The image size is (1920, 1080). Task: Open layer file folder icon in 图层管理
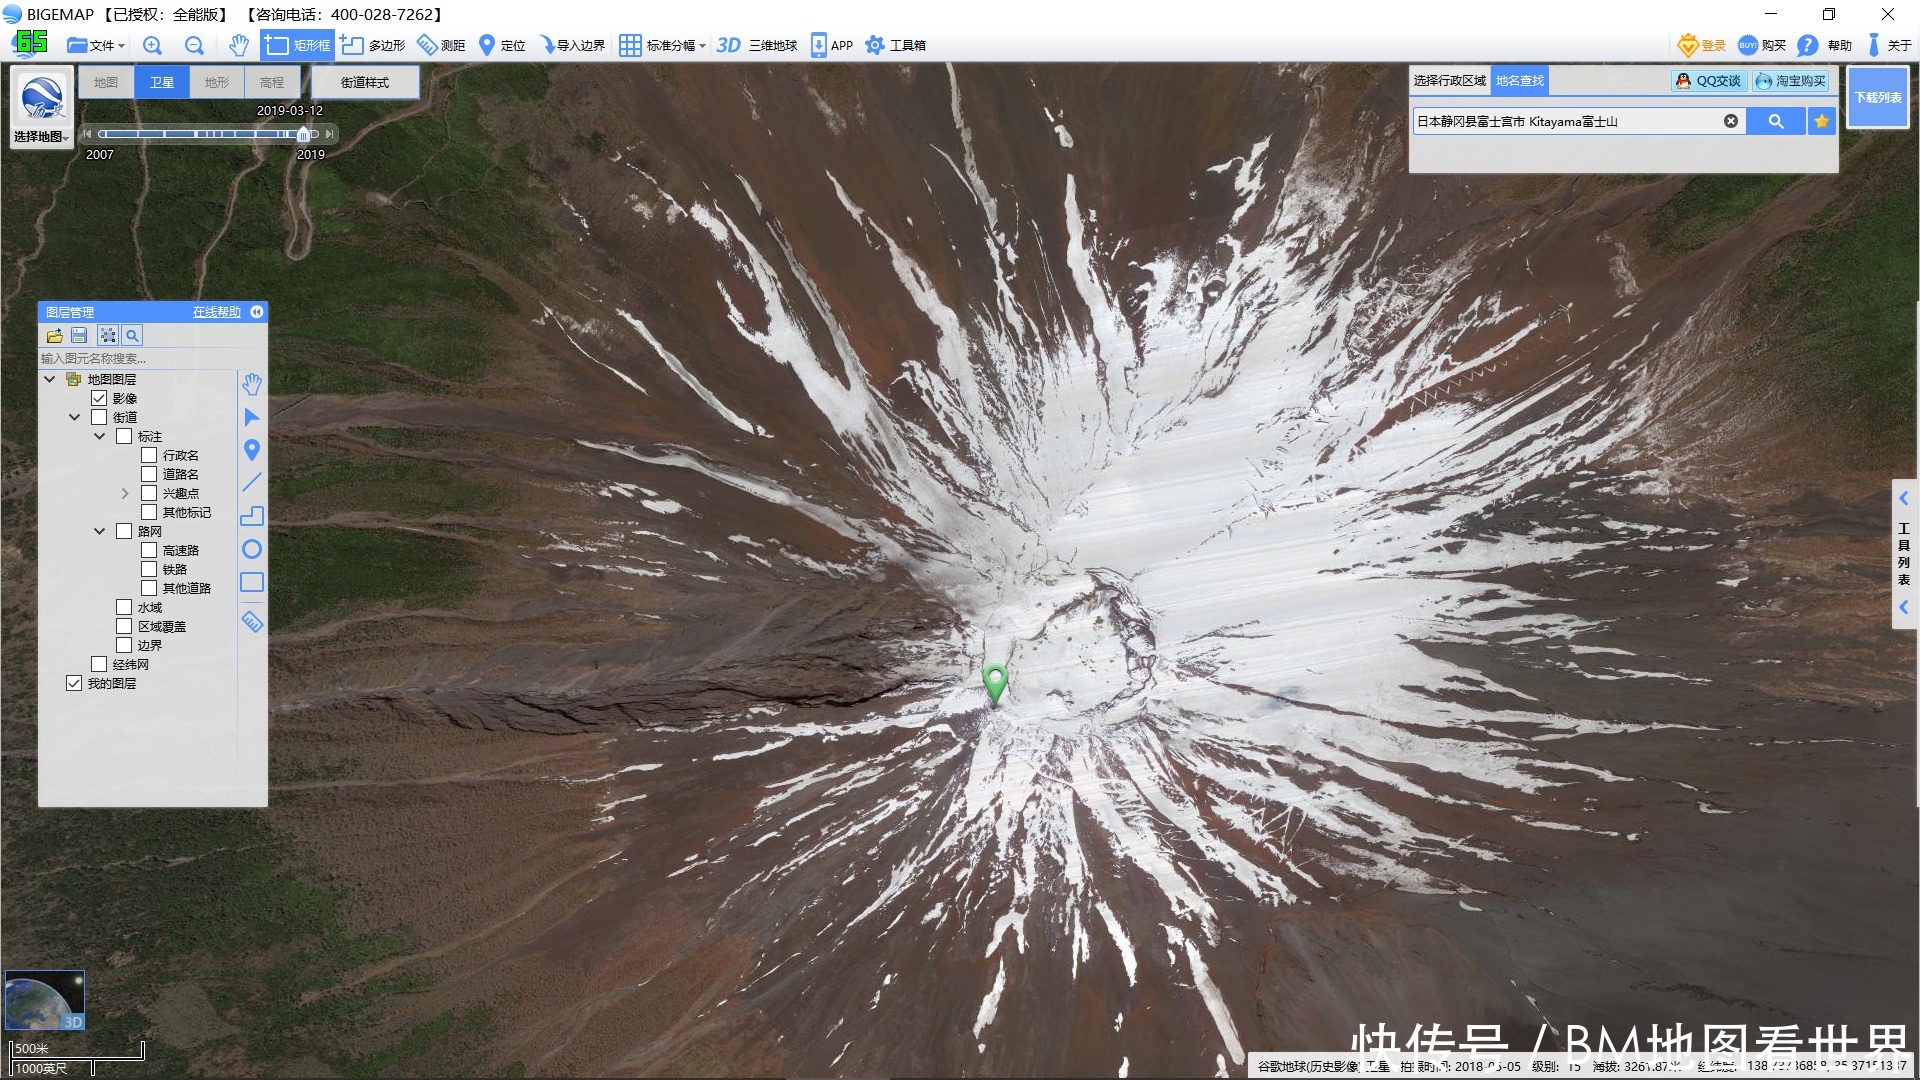[55, 336]
